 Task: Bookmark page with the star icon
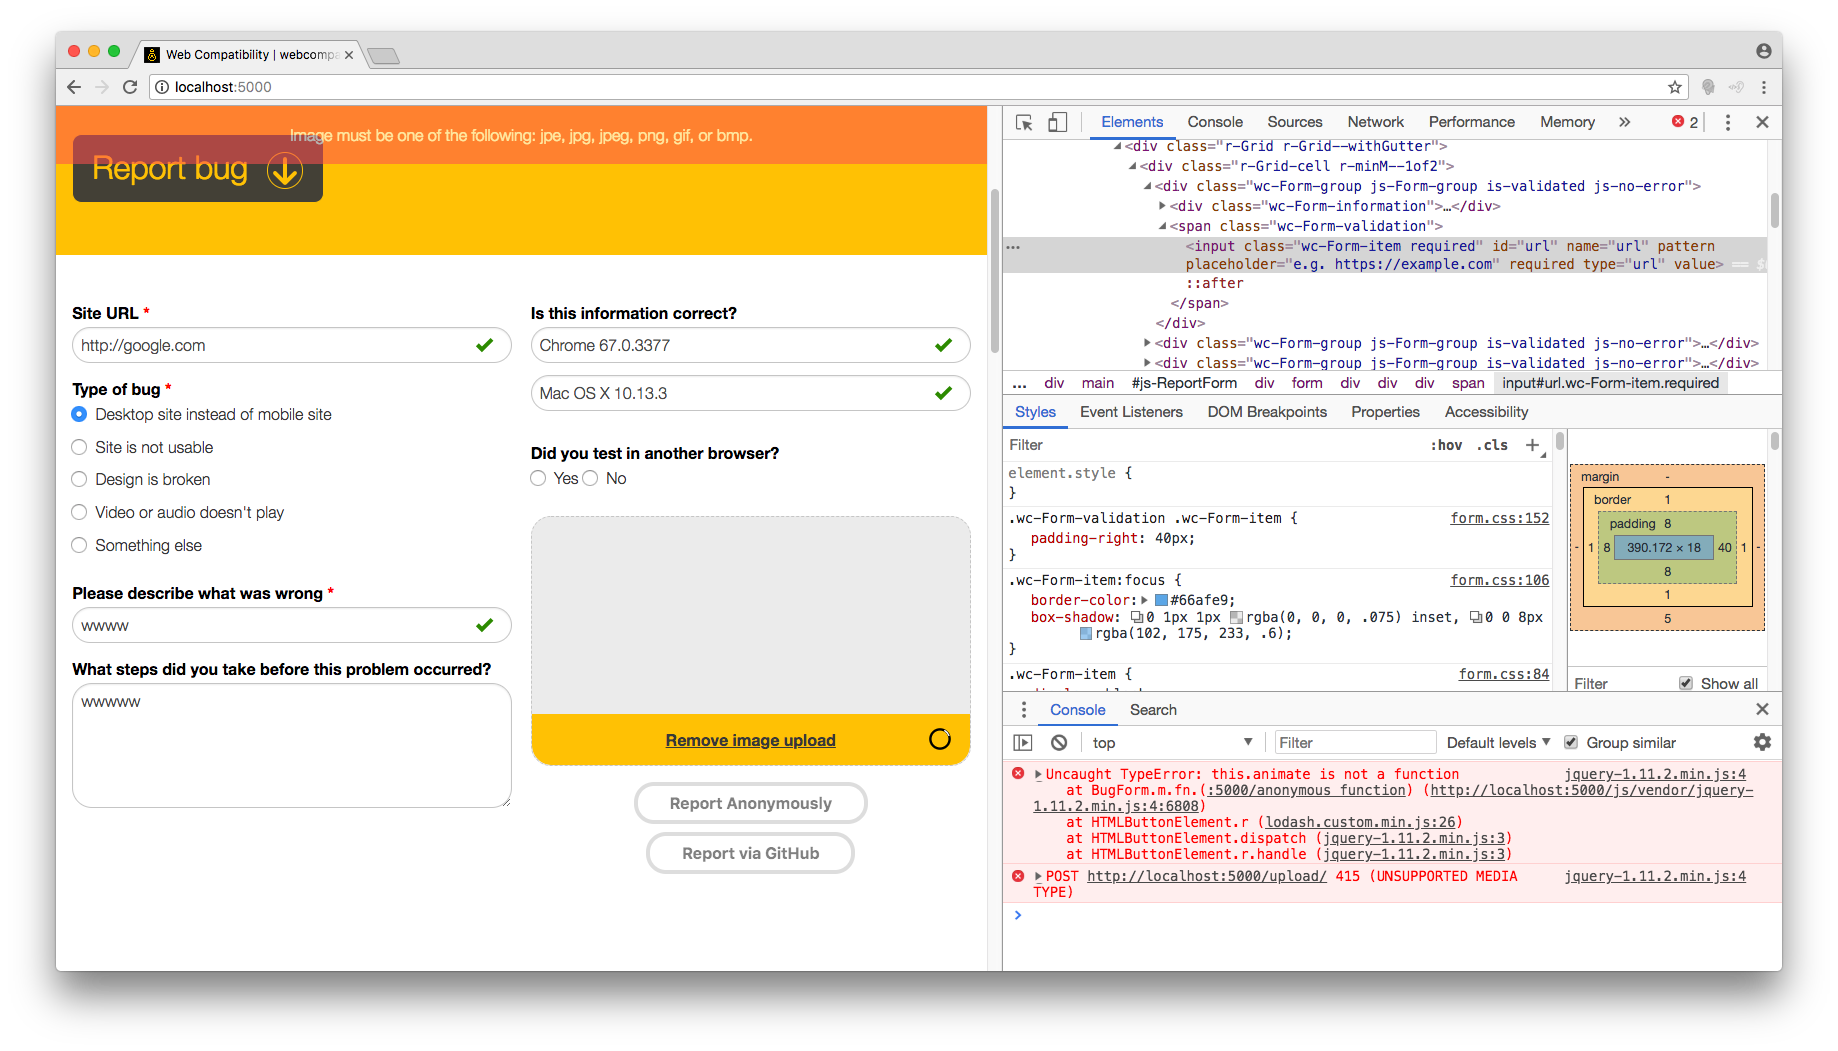1675,87
